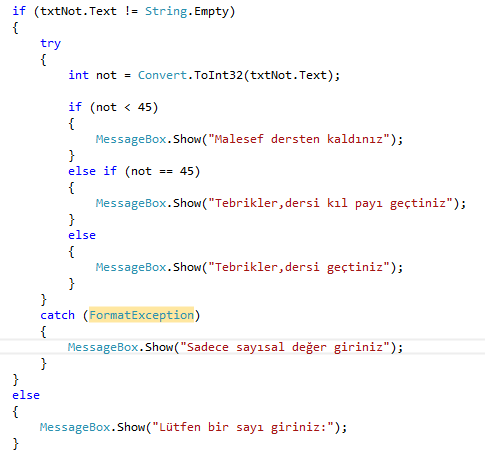Click string "Lütfen bir sayı giriniz:"
Viewport: 485px width, 460px height.
[x=243, y=427]
